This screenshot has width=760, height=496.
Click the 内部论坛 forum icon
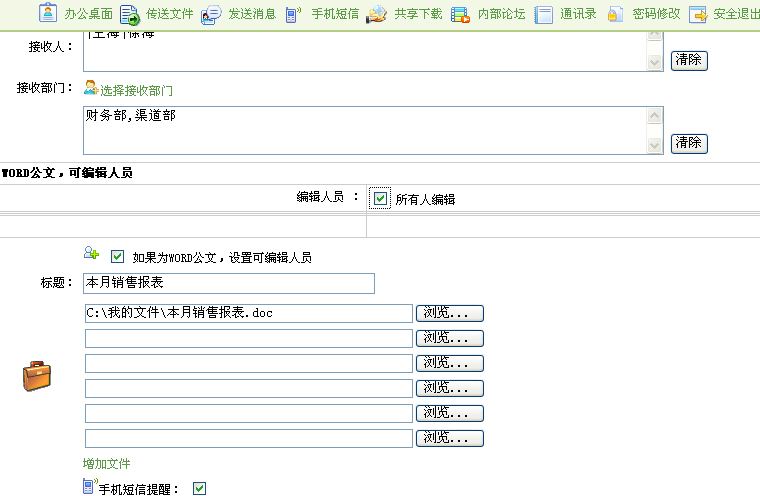click(460, 15)
